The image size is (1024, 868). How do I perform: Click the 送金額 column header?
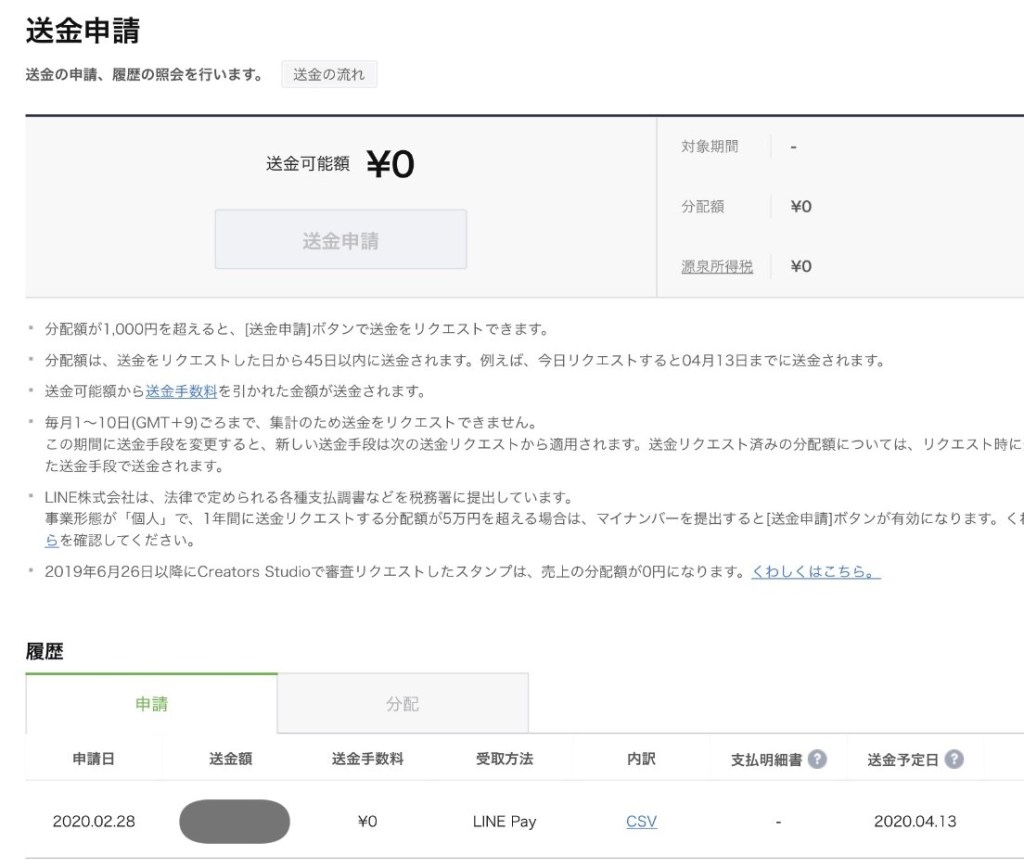[x=230, y=759]
